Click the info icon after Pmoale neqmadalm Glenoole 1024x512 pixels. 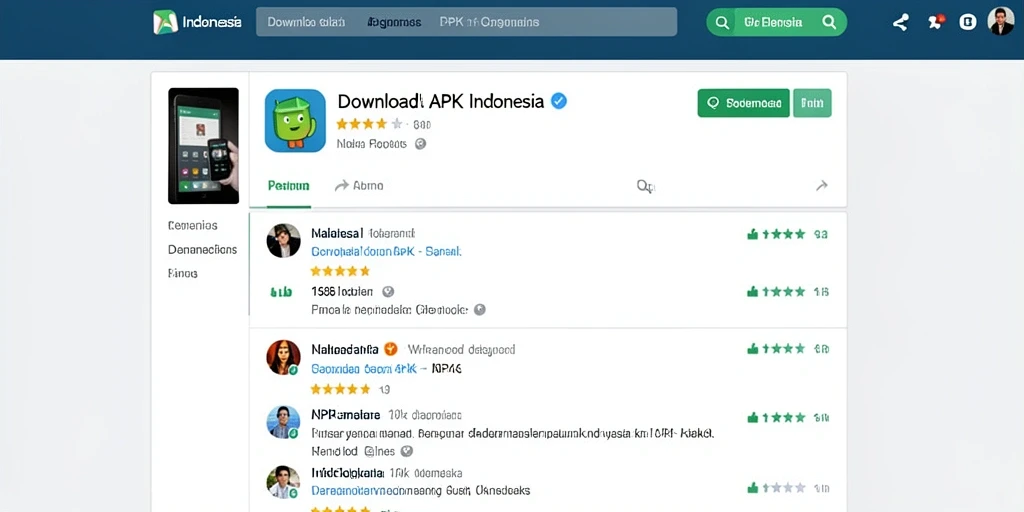coord(479,310)
